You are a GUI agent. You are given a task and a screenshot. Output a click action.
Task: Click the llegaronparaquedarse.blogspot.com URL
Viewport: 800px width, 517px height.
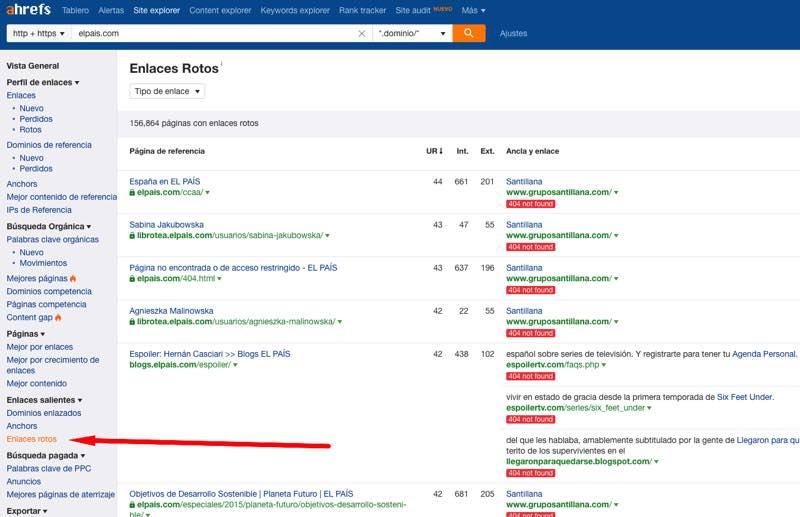pos(579,461)
